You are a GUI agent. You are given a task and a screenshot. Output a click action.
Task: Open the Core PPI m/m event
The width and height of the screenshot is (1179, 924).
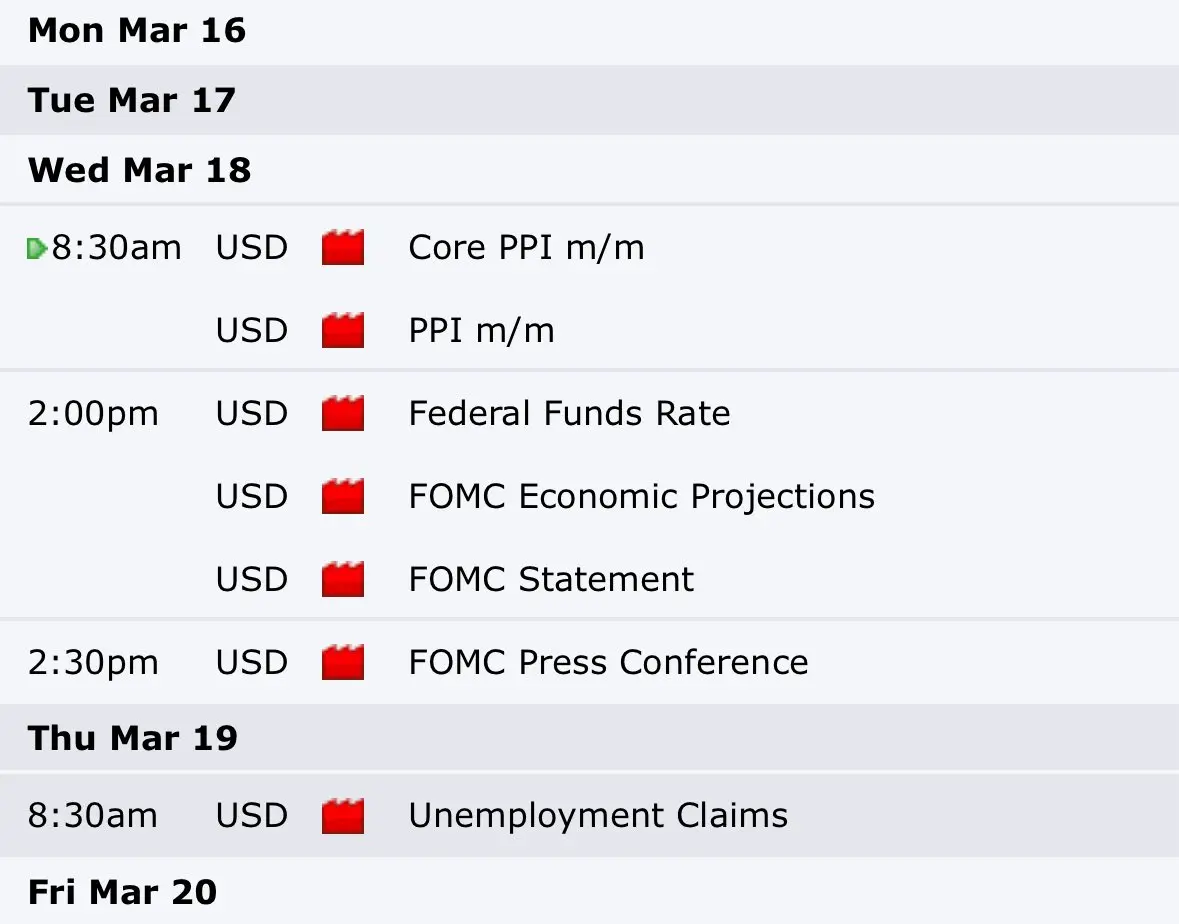point(526,248)
